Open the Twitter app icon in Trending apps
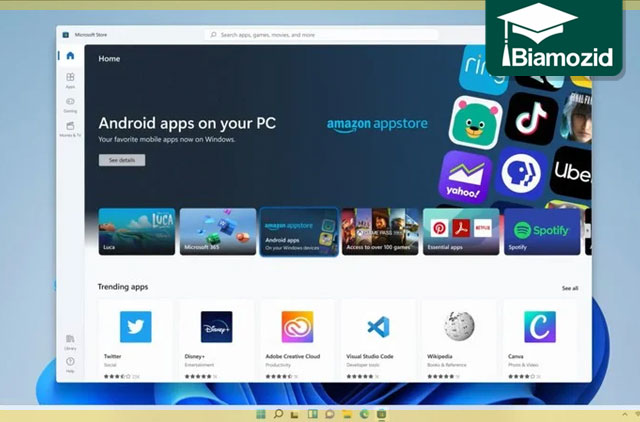This screenshot has height=422, width=640. [136, 326]
